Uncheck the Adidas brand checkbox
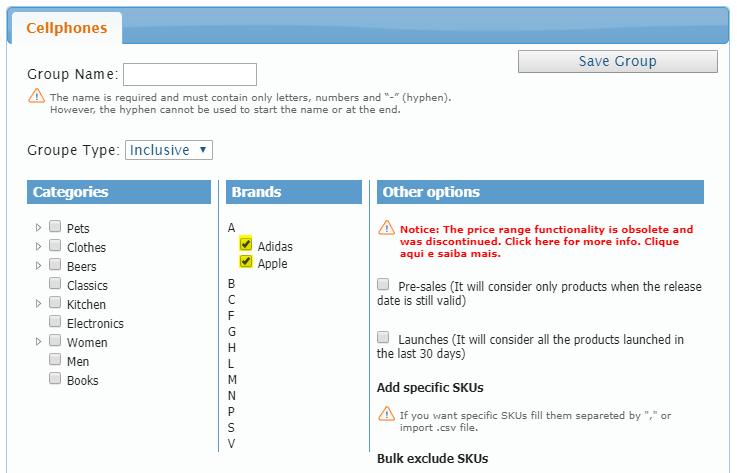Image resolution: width=737 pixels, height=473 pixels. pos(246,244)
